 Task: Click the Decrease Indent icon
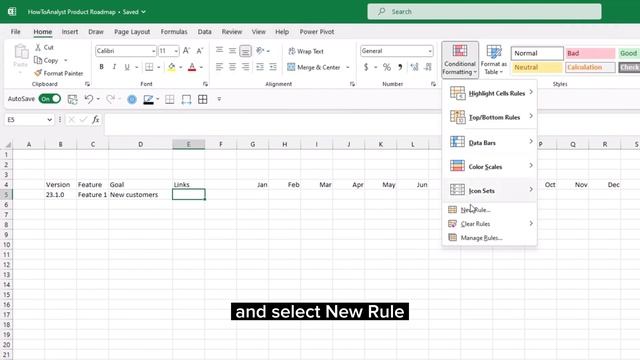[260, 67]
